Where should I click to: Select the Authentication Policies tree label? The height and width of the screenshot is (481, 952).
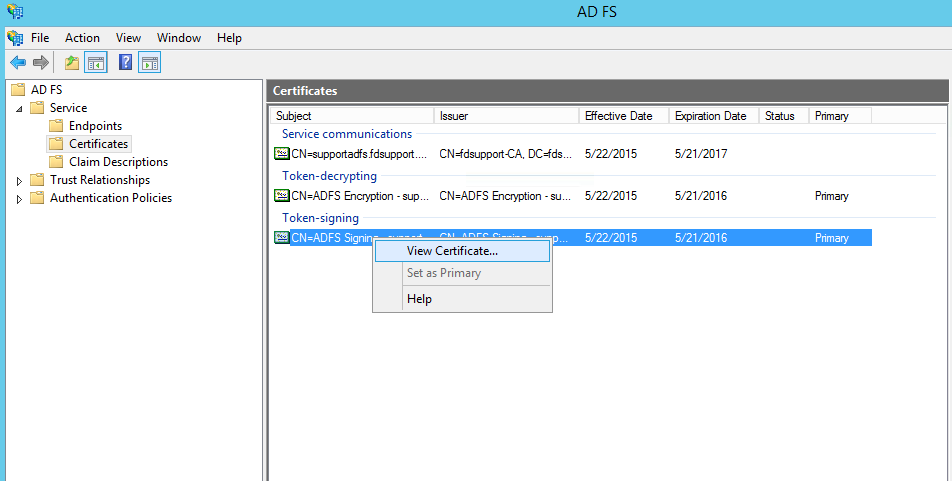pos(111,198)
